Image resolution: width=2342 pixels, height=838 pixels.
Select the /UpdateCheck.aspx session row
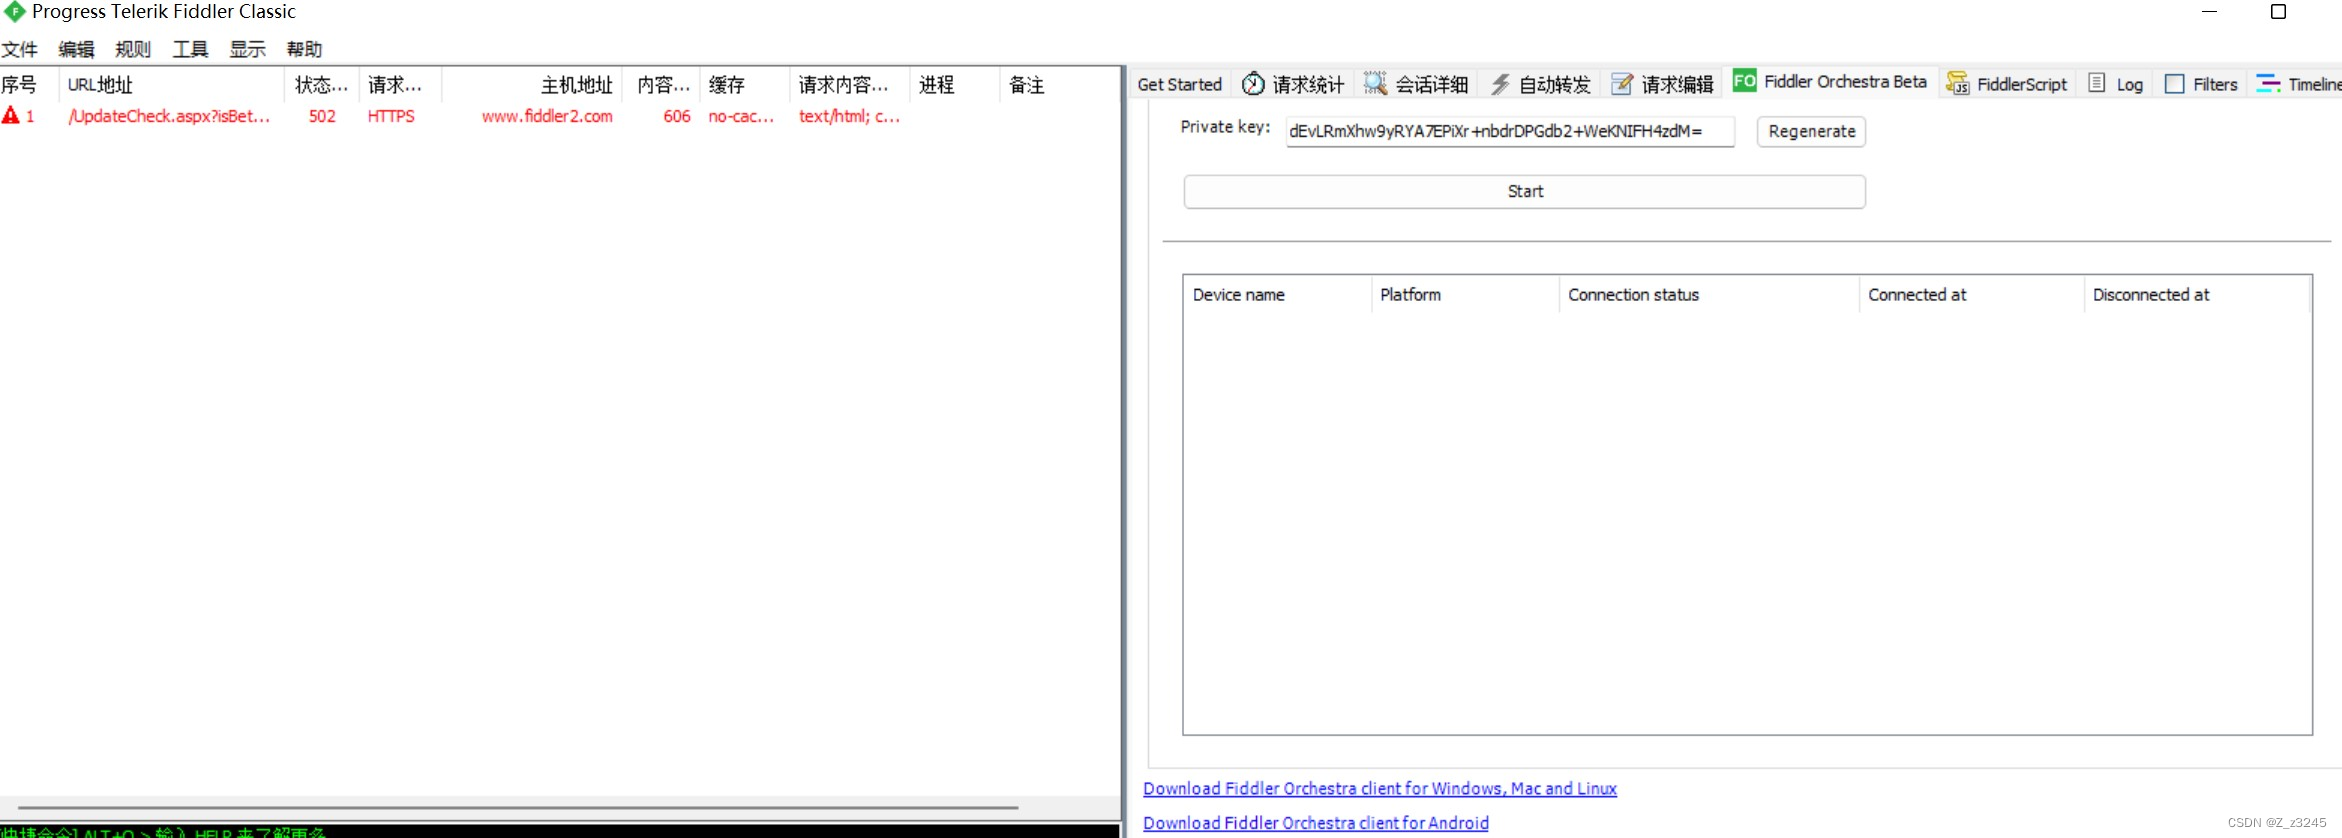pos(560,116)
